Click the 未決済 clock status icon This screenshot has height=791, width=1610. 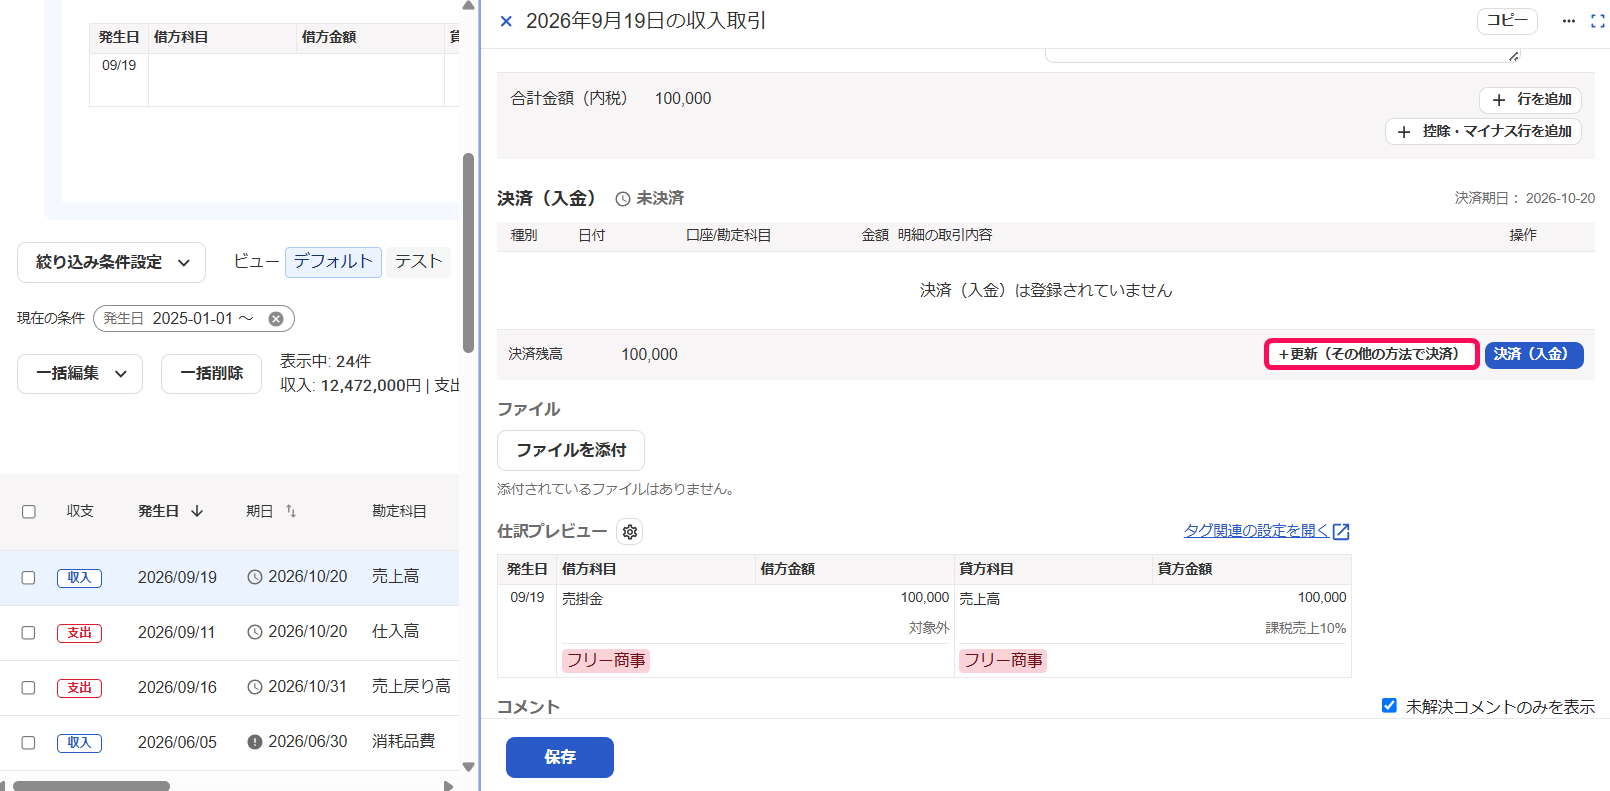pyautogui.click(x=623, y=199)
